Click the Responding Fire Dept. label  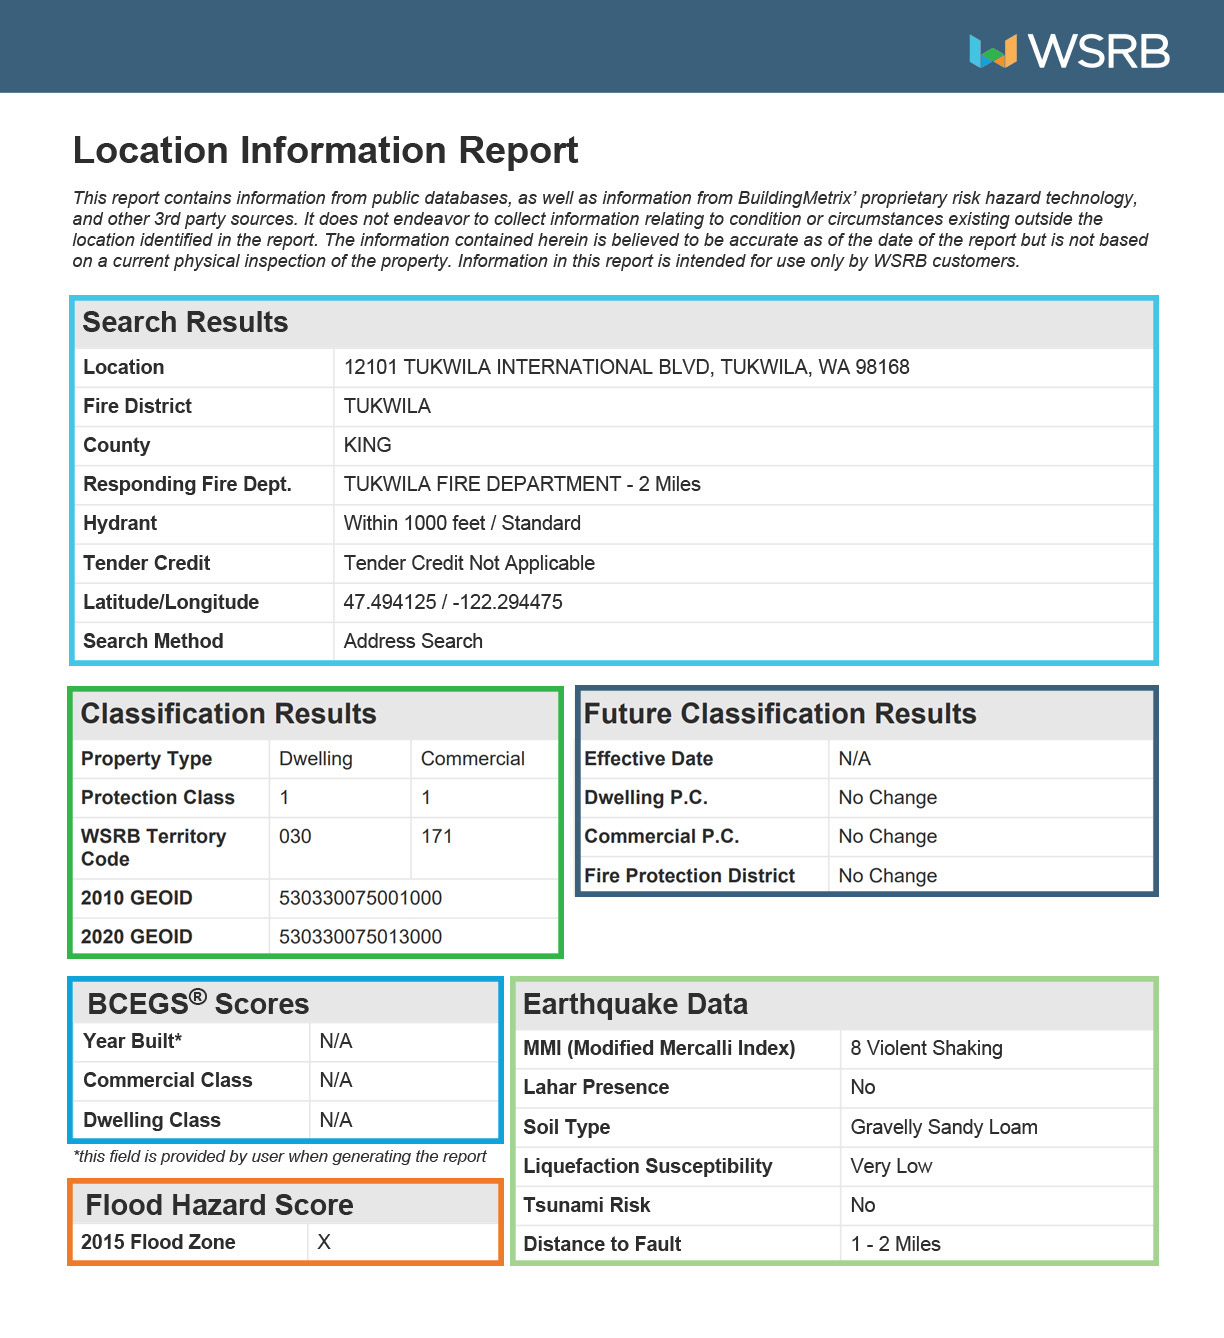(x=187, y=484)
